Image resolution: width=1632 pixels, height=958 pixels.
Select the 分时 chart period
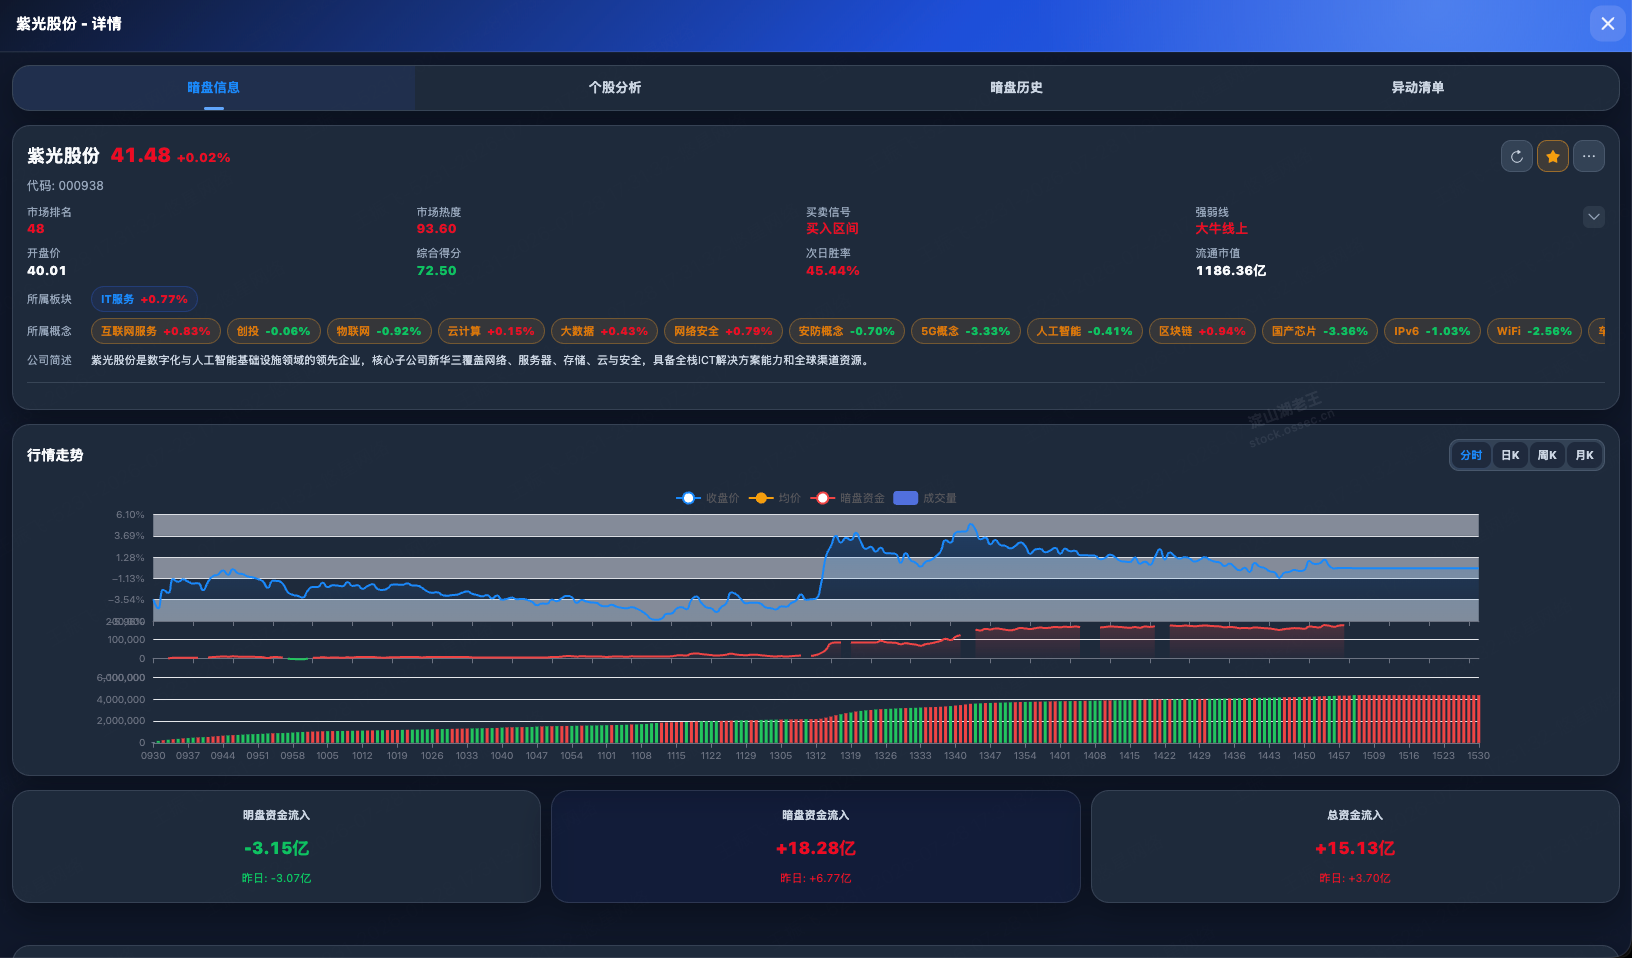point(1471,455)
